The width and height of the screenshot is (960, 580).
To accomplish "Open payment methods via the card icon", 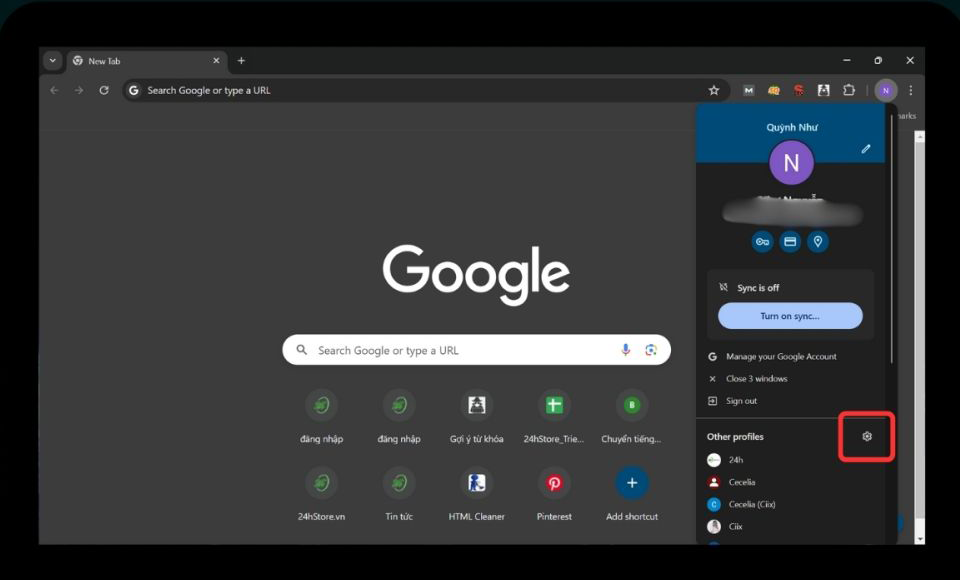I will (790, 242).
